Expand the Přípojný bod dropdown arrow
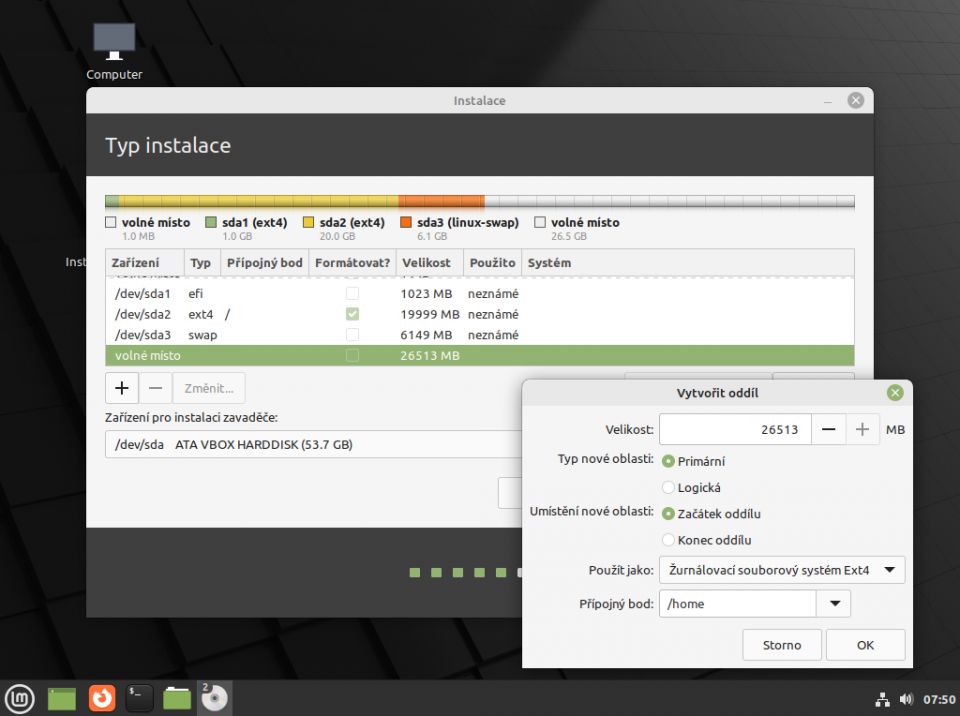This screenshot has height=716, width=960. pos(834,604)
